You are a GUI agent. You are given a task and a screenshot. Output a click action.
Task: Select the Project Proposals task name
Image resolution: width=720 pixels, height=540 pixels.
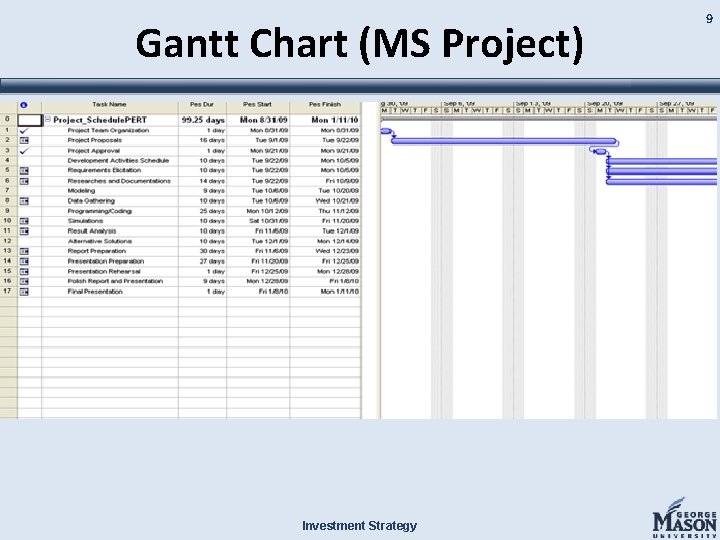point(95,141)
